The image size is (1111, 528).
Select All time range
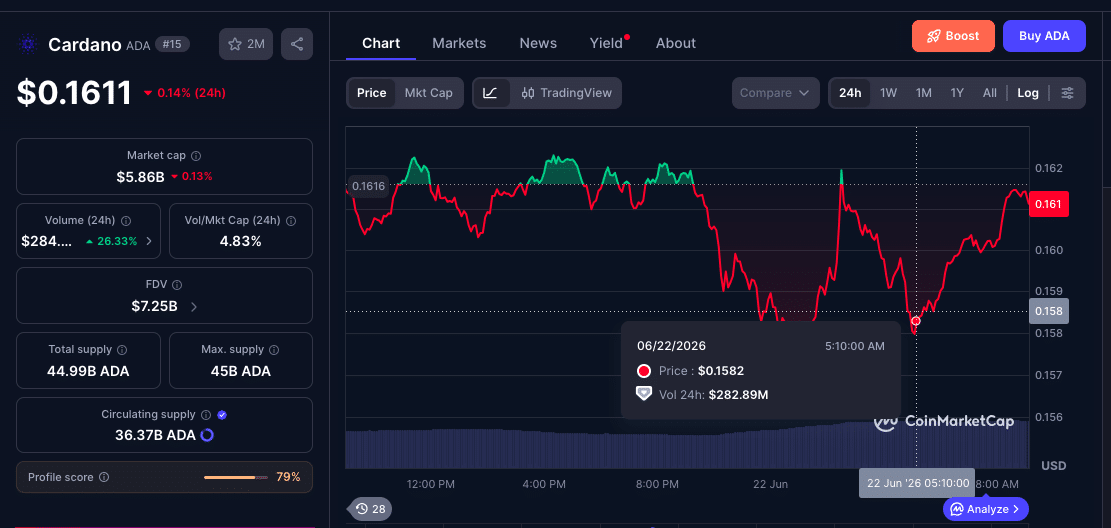[990, 93]
